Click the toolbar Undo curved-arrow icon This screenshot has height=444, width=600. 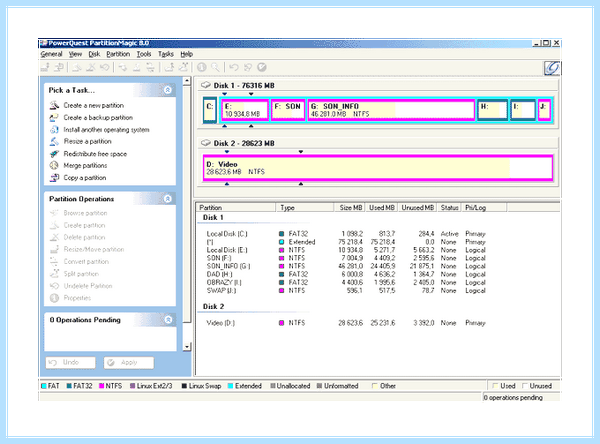click(x=234, y=67)
